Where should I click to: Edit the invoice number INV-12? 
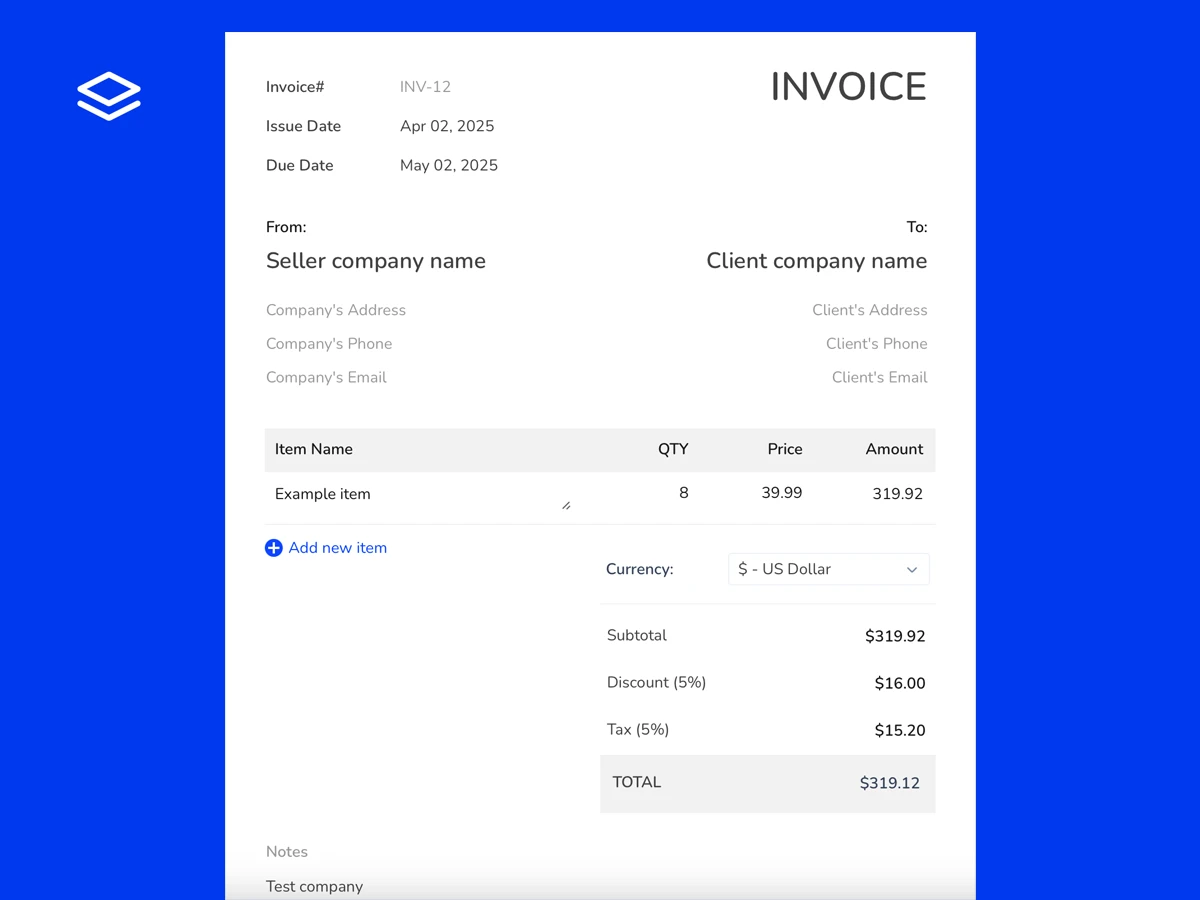point(425,87)
